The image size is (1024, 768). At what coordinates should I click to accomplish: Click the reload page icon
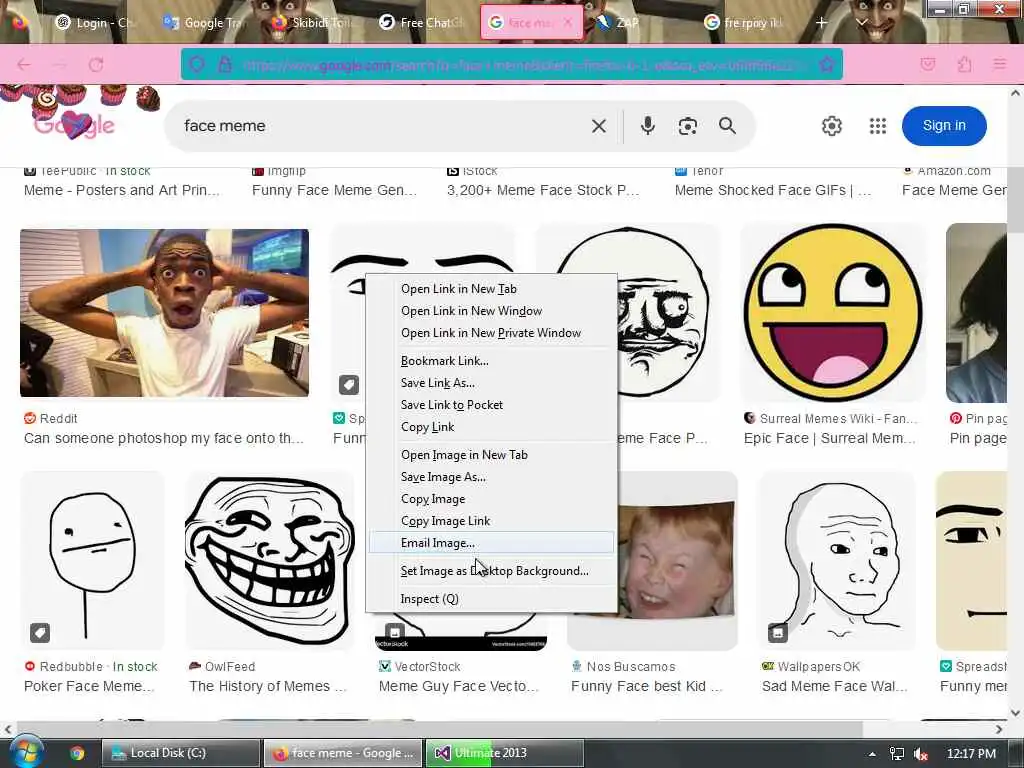click(x=96, y=64)
